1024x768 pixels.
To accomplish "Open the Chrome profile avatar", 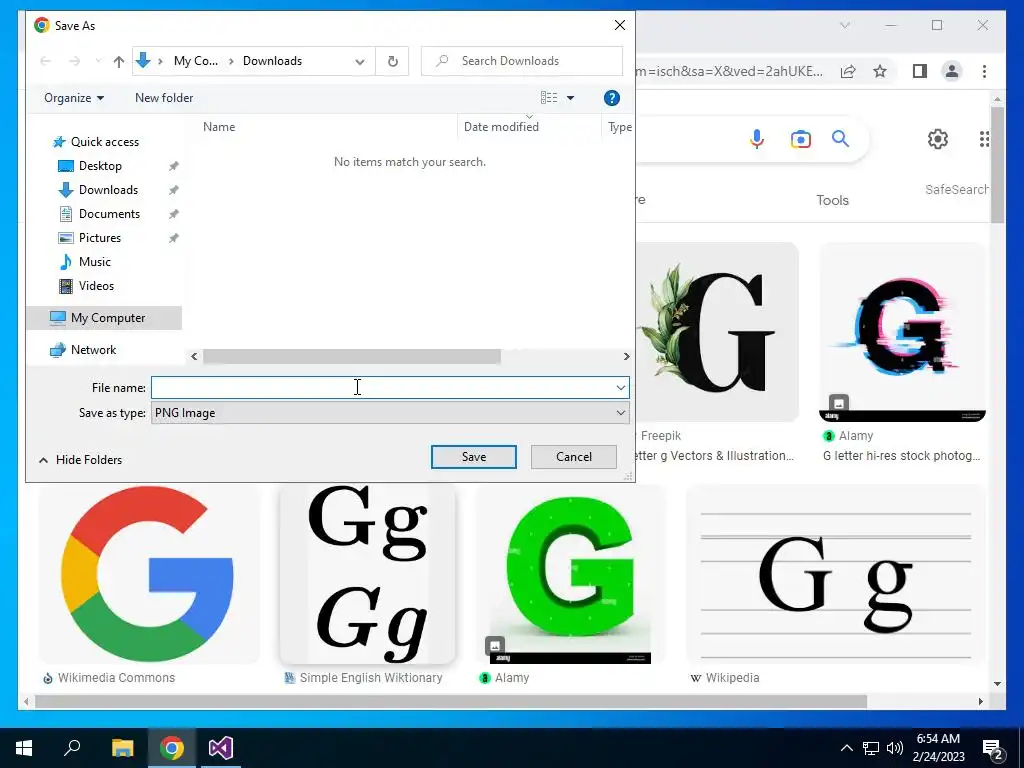I will point(952,71).
